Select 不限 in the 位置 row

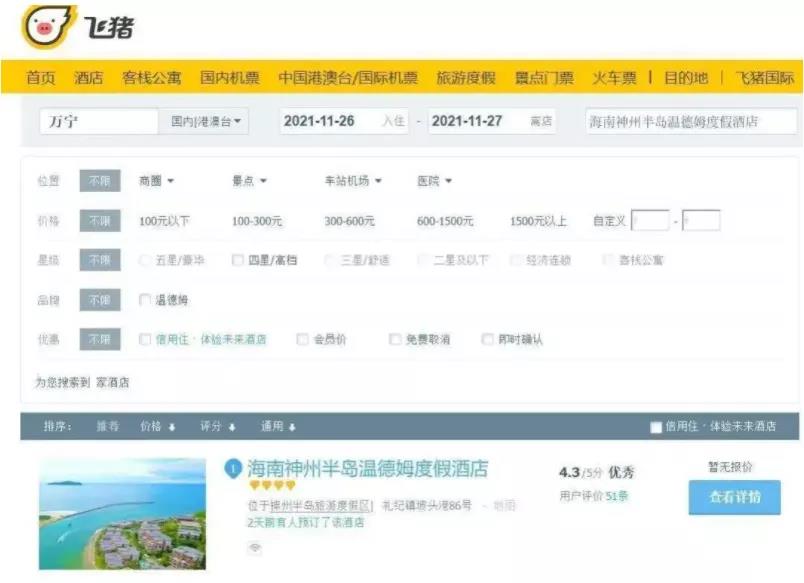(x=100, y=180)
